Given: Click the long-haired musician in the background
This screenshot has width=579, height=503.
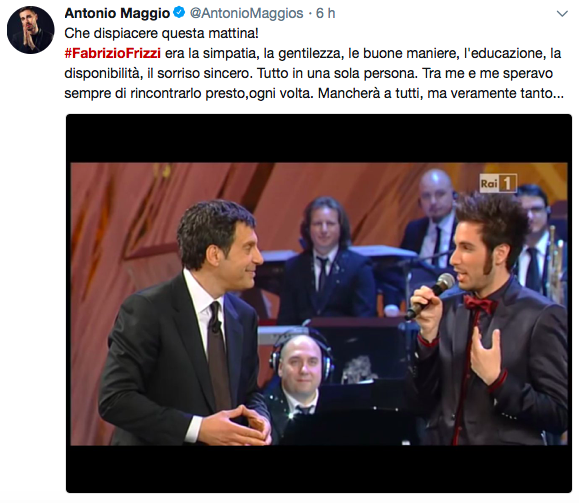Looking at the screenshot, I should [x=325, y=259].
